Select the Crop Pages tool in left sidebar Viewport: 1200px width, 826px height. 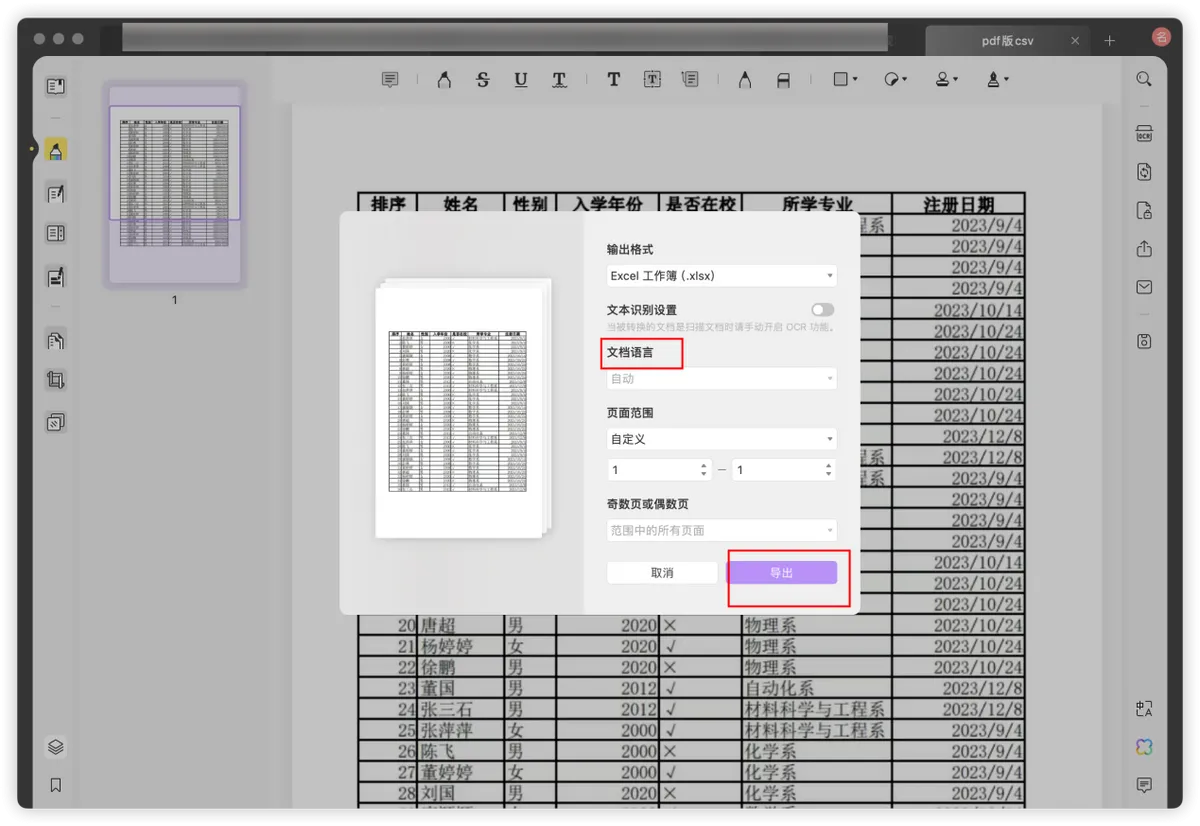[x=56, y=380]
